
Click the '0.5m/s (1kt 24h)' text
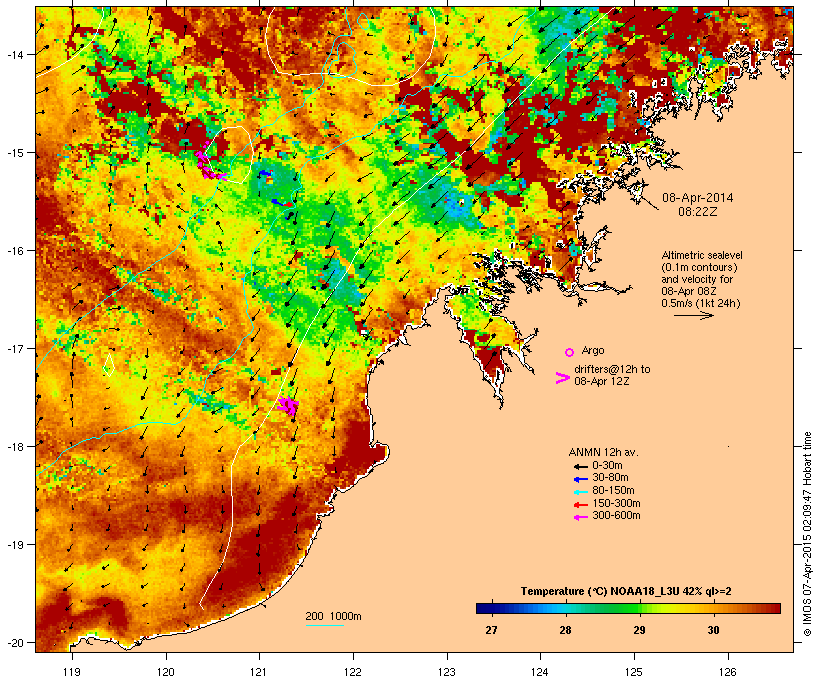click(701, 303)
